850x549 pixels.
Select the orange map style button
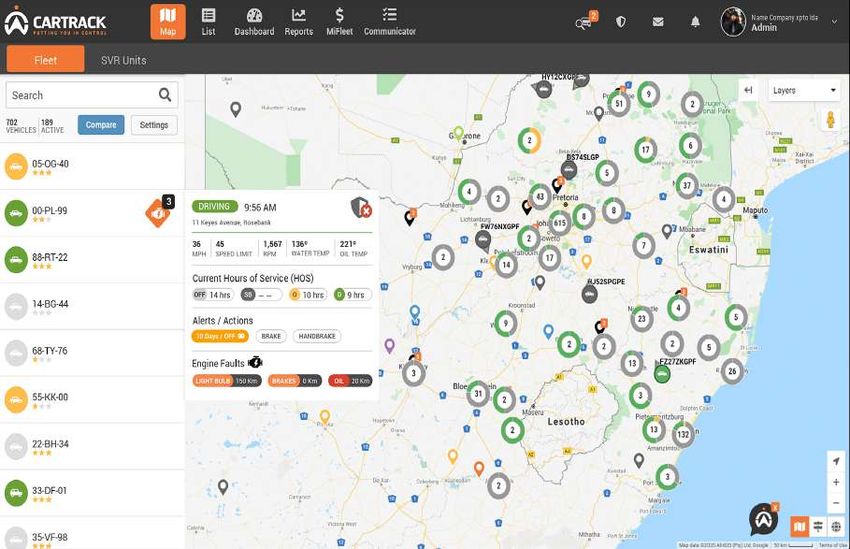click(x=799, y=526)
